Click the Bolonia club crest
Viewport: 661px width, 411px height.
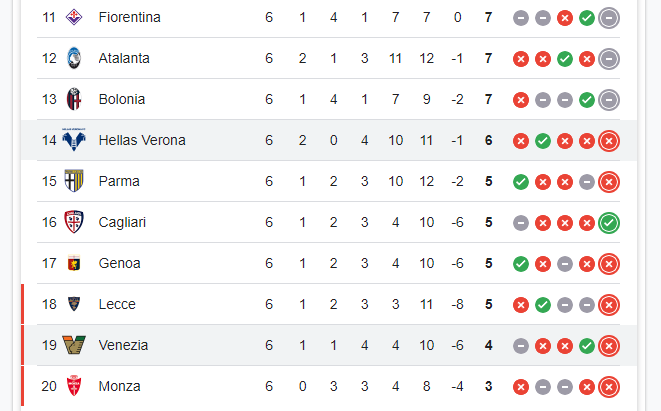(x=74, y=99)
